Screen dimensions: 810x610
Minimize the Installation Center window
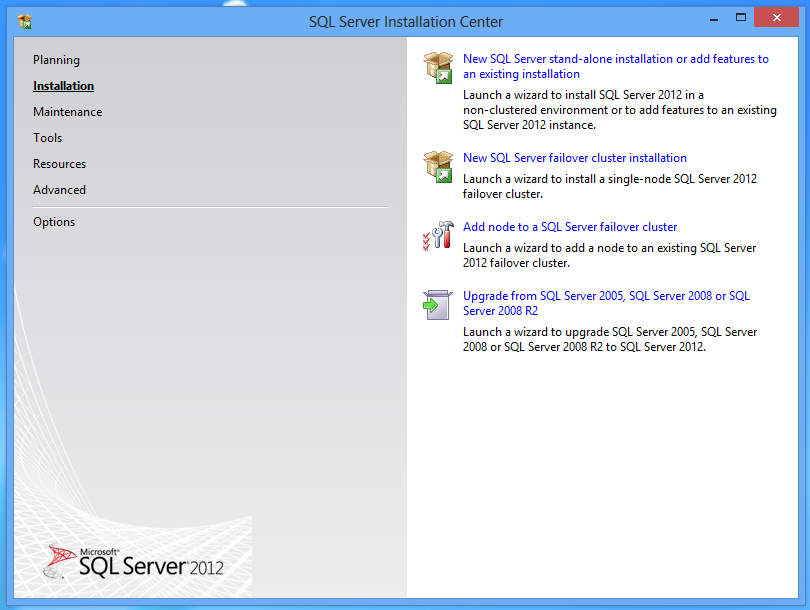[x=714, y=19]
